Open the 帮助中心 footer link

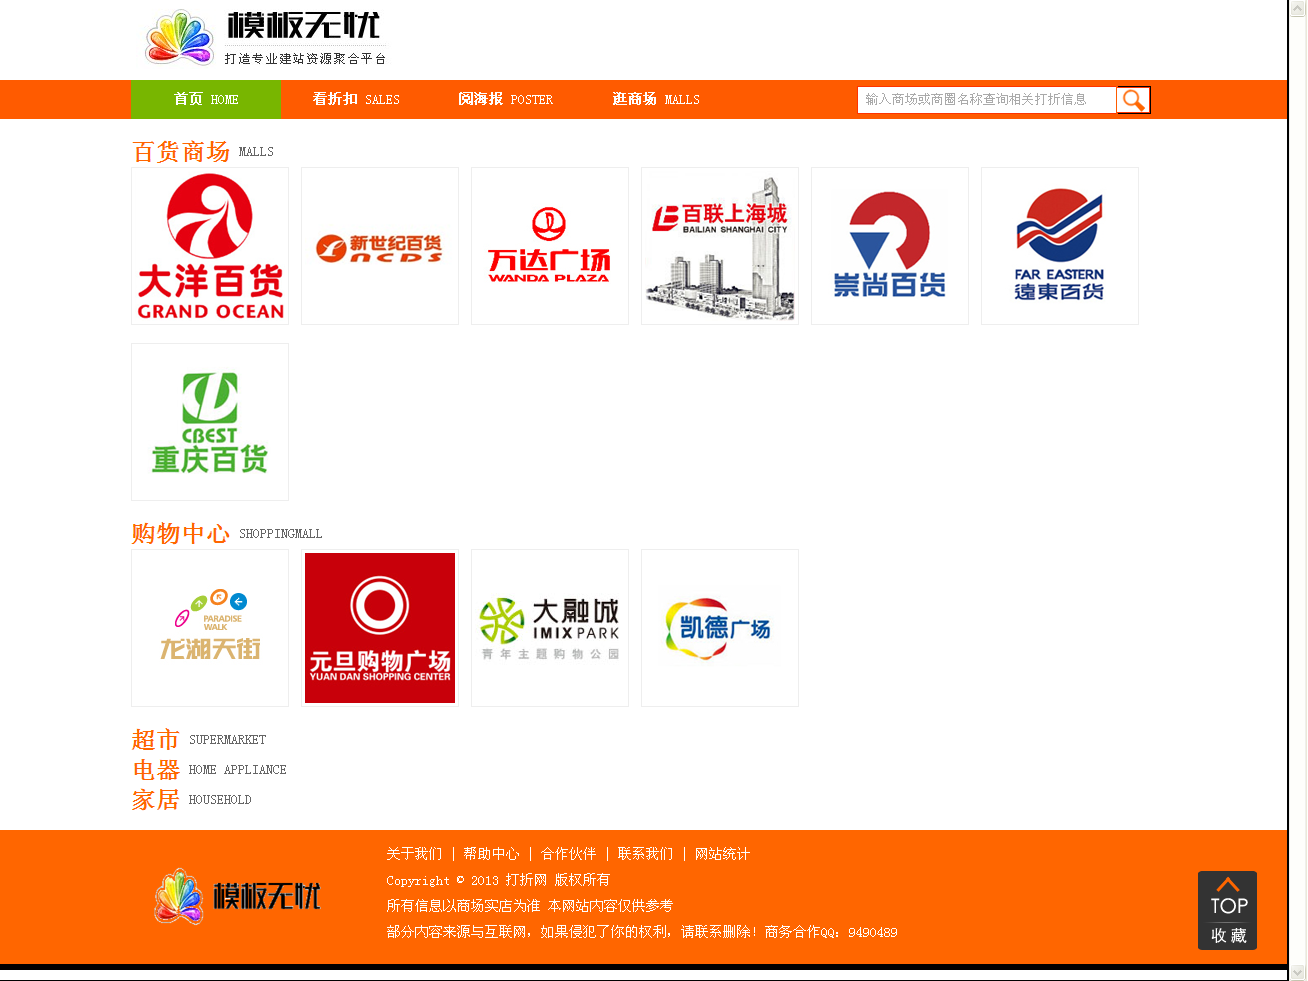(491, 854)
